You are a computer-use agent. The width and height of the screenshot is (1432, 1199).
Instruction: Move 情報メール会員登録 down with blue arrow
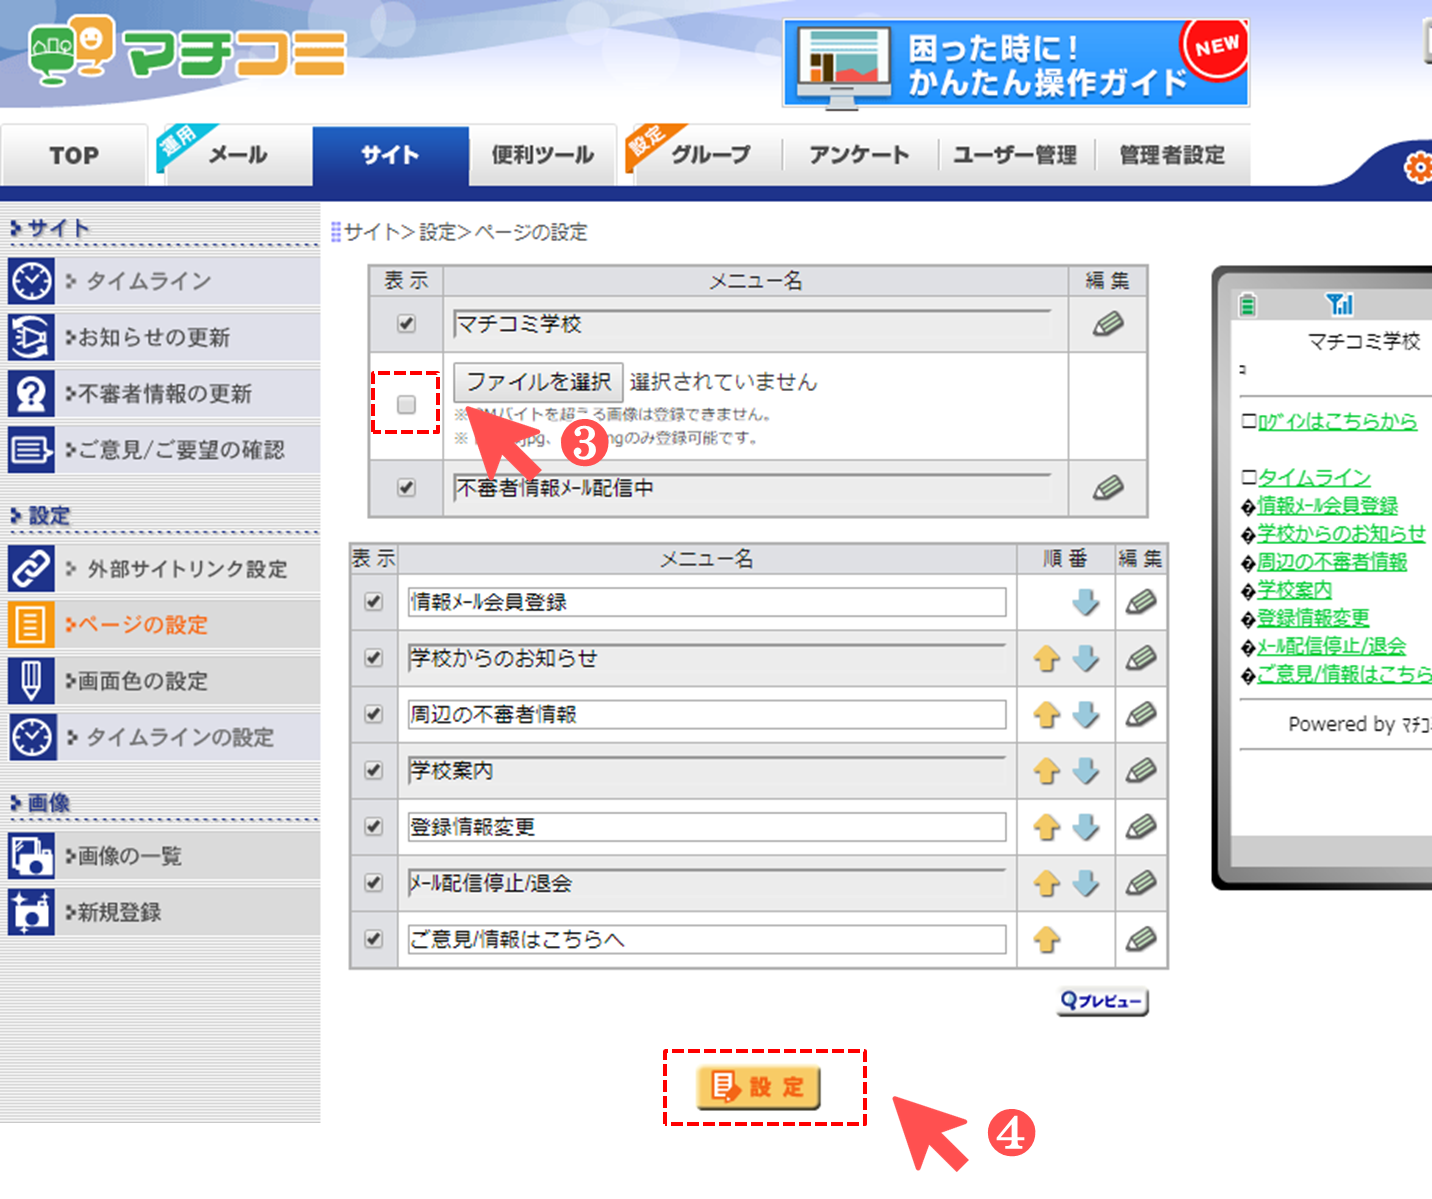(1086, 602)
